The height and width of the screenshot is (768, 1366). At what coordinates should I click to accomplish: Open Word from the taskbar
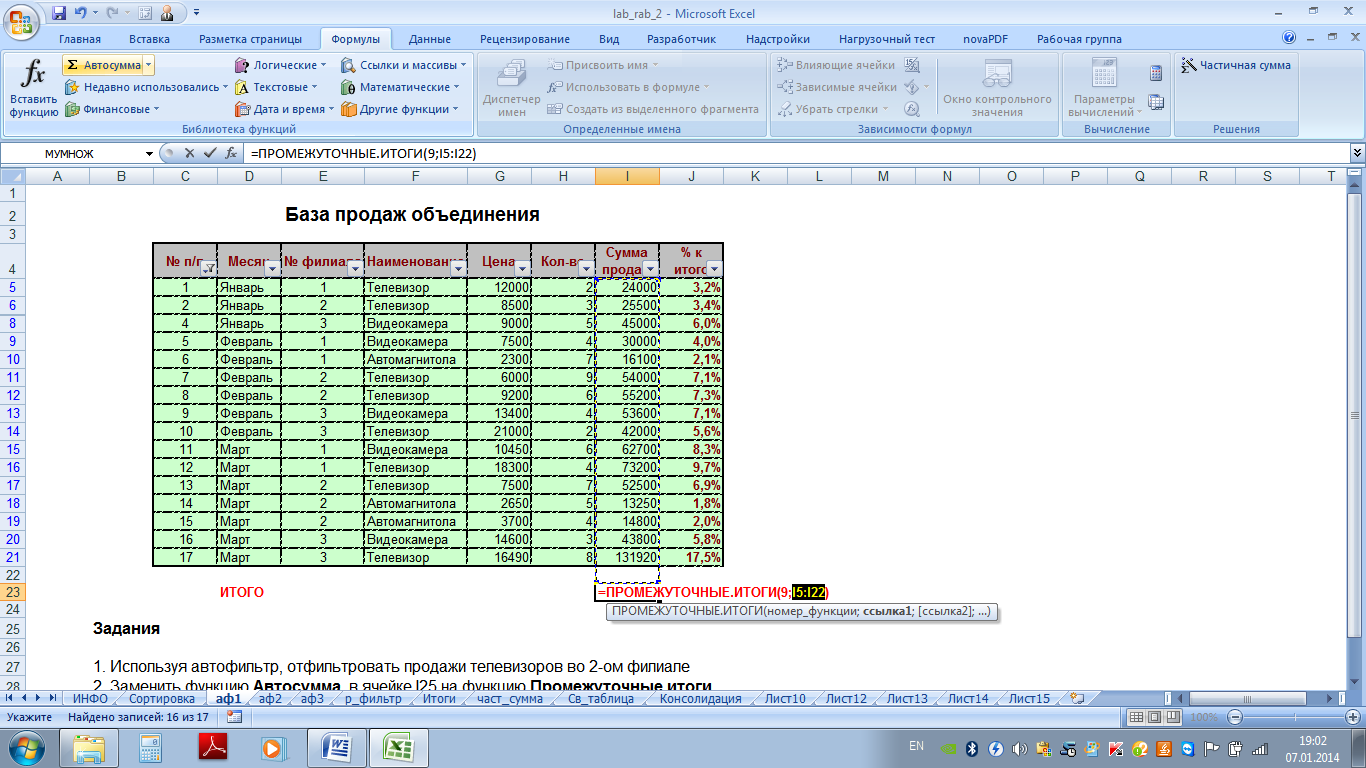(336, 747)
